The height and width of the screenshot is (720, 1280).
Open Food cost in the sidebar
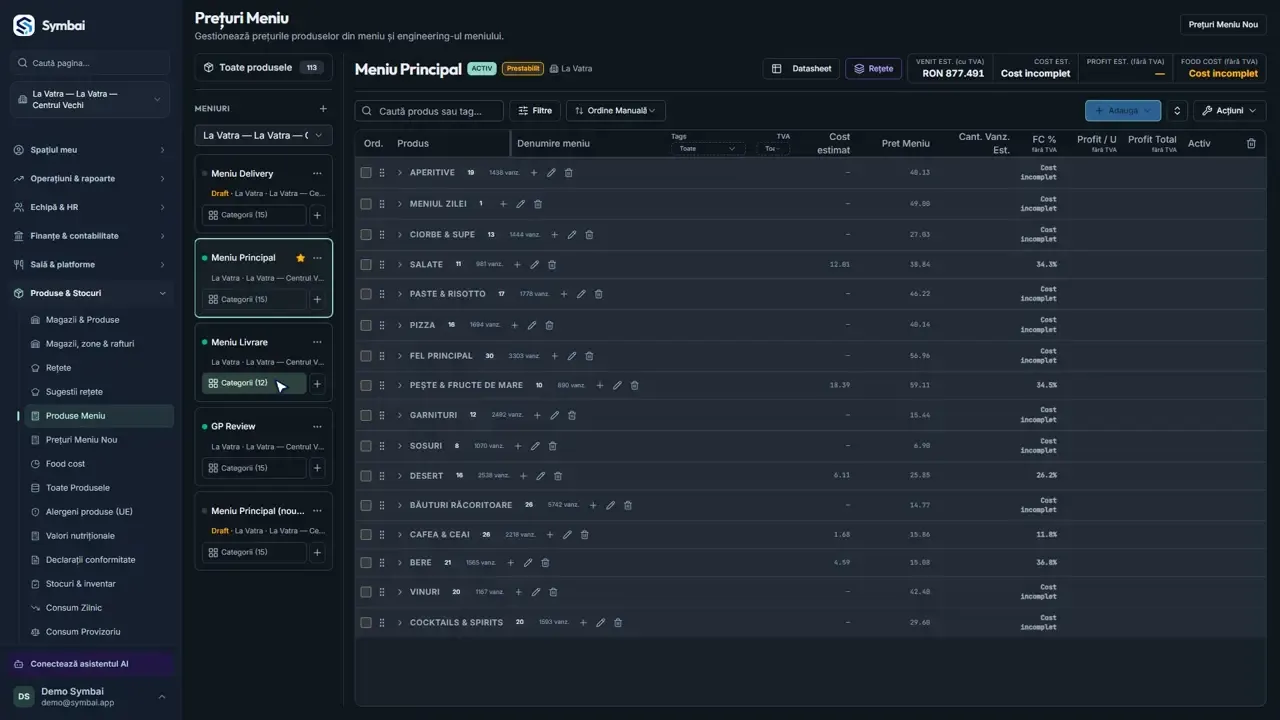click(65, 464)
